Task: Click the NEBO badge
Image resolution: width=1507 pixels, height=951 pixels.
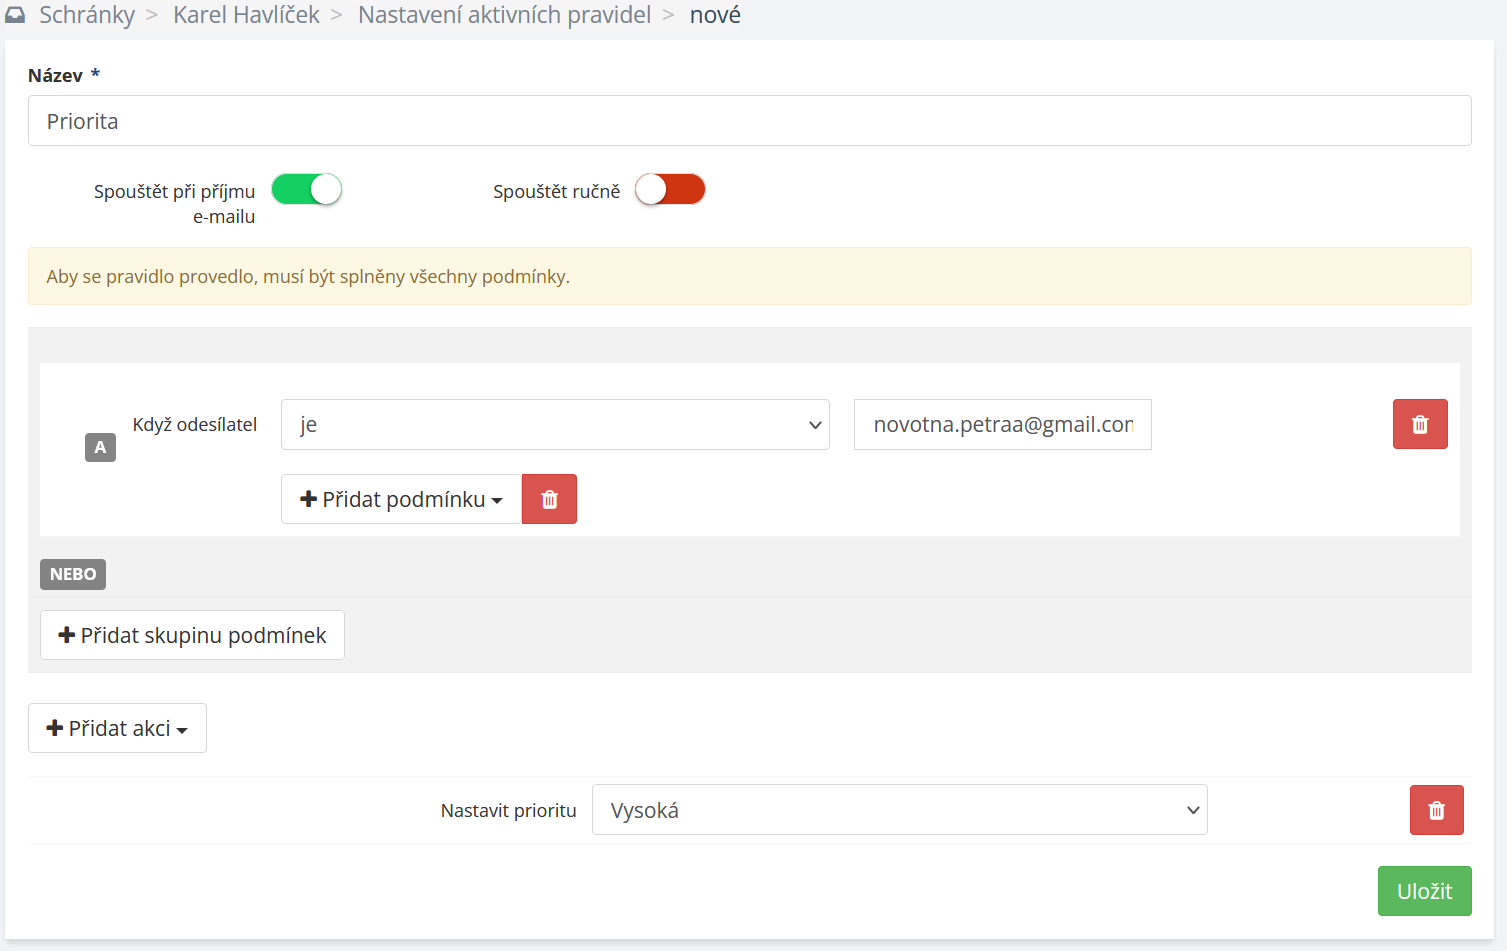Action: (73, 574)
